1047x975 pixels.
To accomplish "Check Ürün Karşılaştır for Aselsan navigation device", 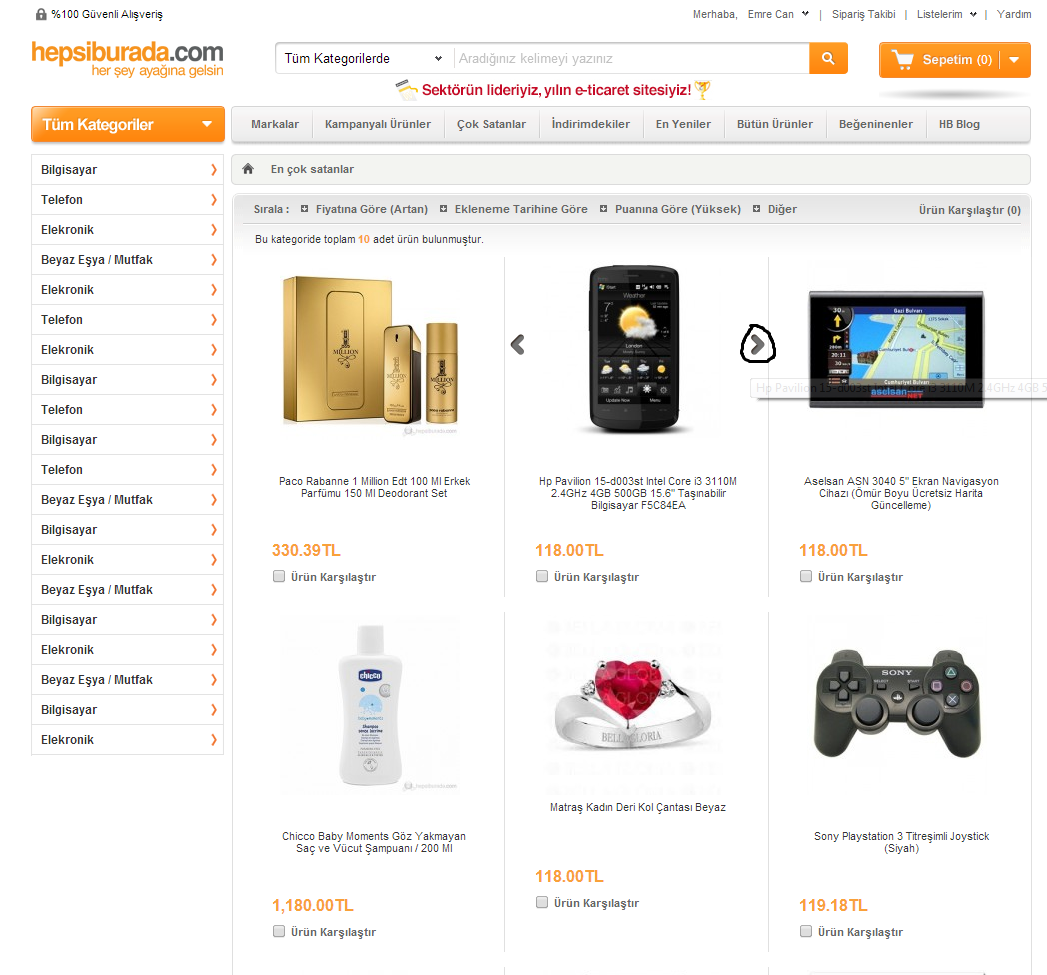I will tap(806, 576).
